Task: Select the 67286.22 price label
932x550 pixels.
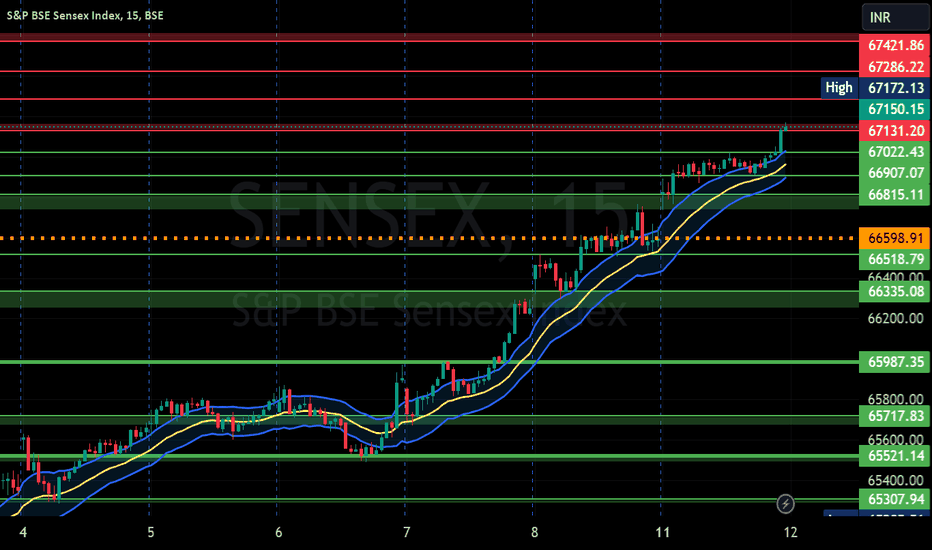Action: click(x=895, y=67)
